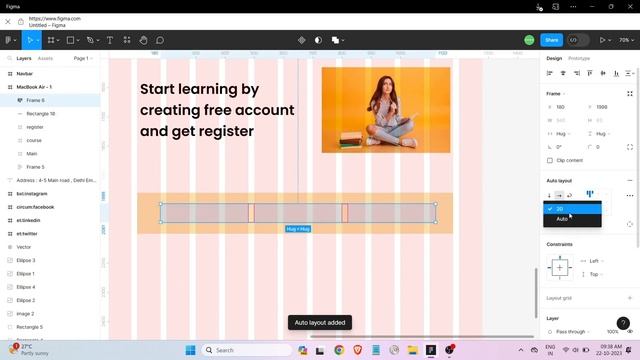
Task: Toggle the Dev Mode switch
Action: pyautogui.click(x=578, y=40)
